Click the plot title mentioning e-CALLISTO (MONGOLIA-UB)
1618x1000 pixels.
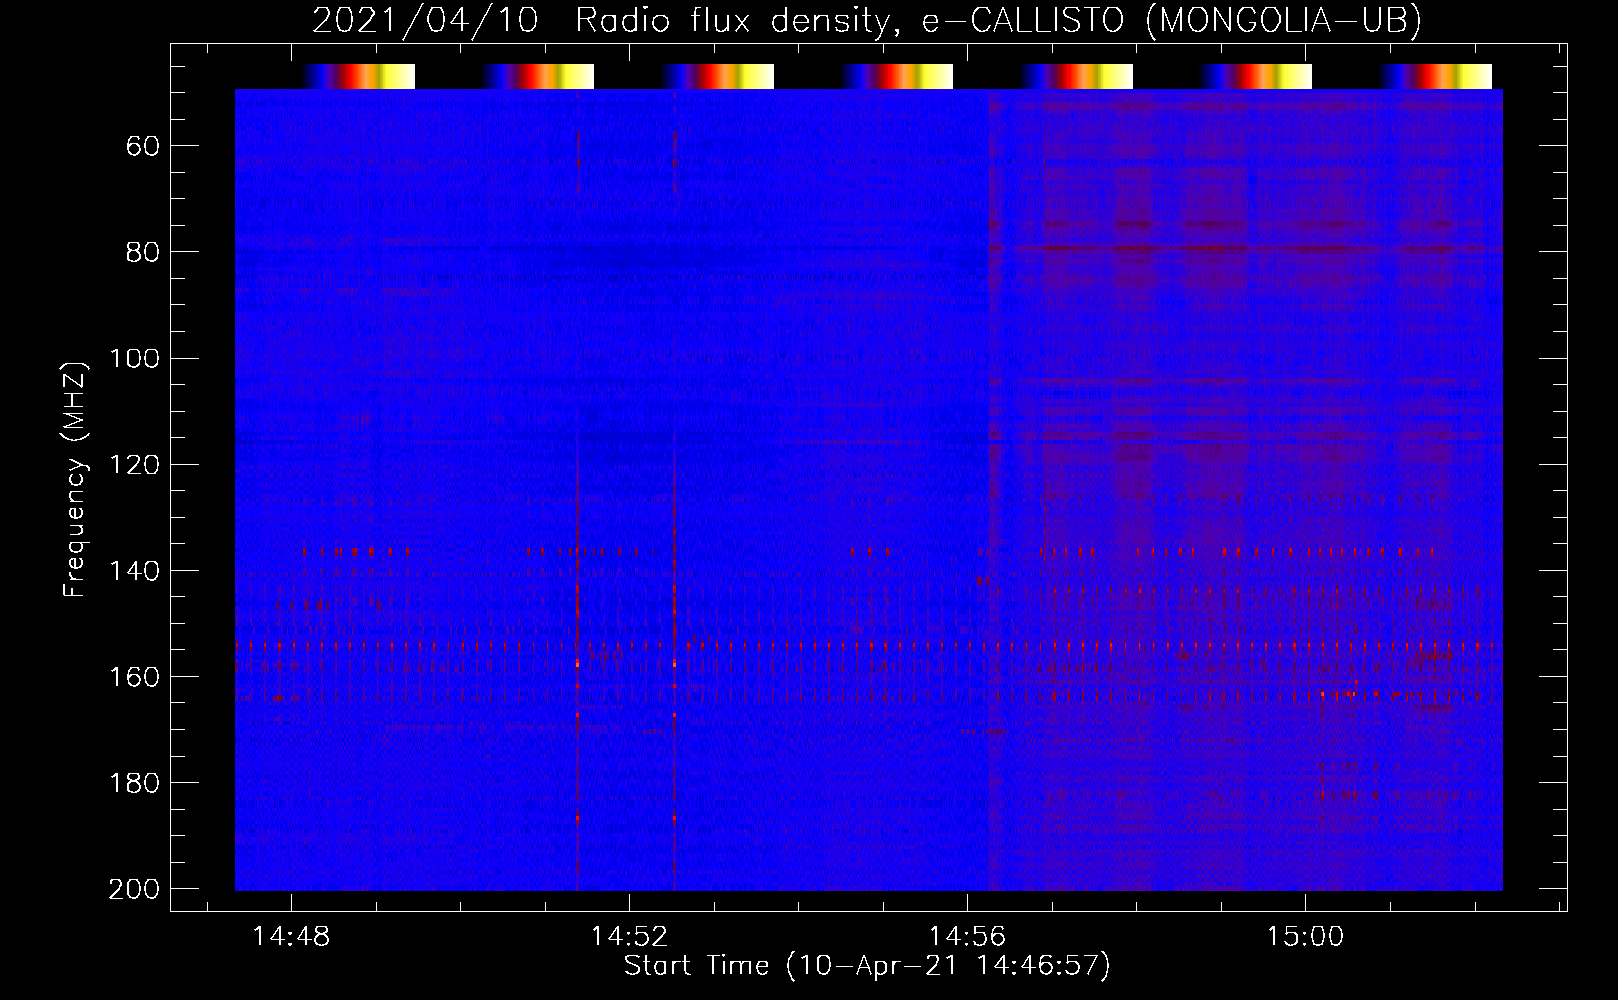(x=867, y=20)
